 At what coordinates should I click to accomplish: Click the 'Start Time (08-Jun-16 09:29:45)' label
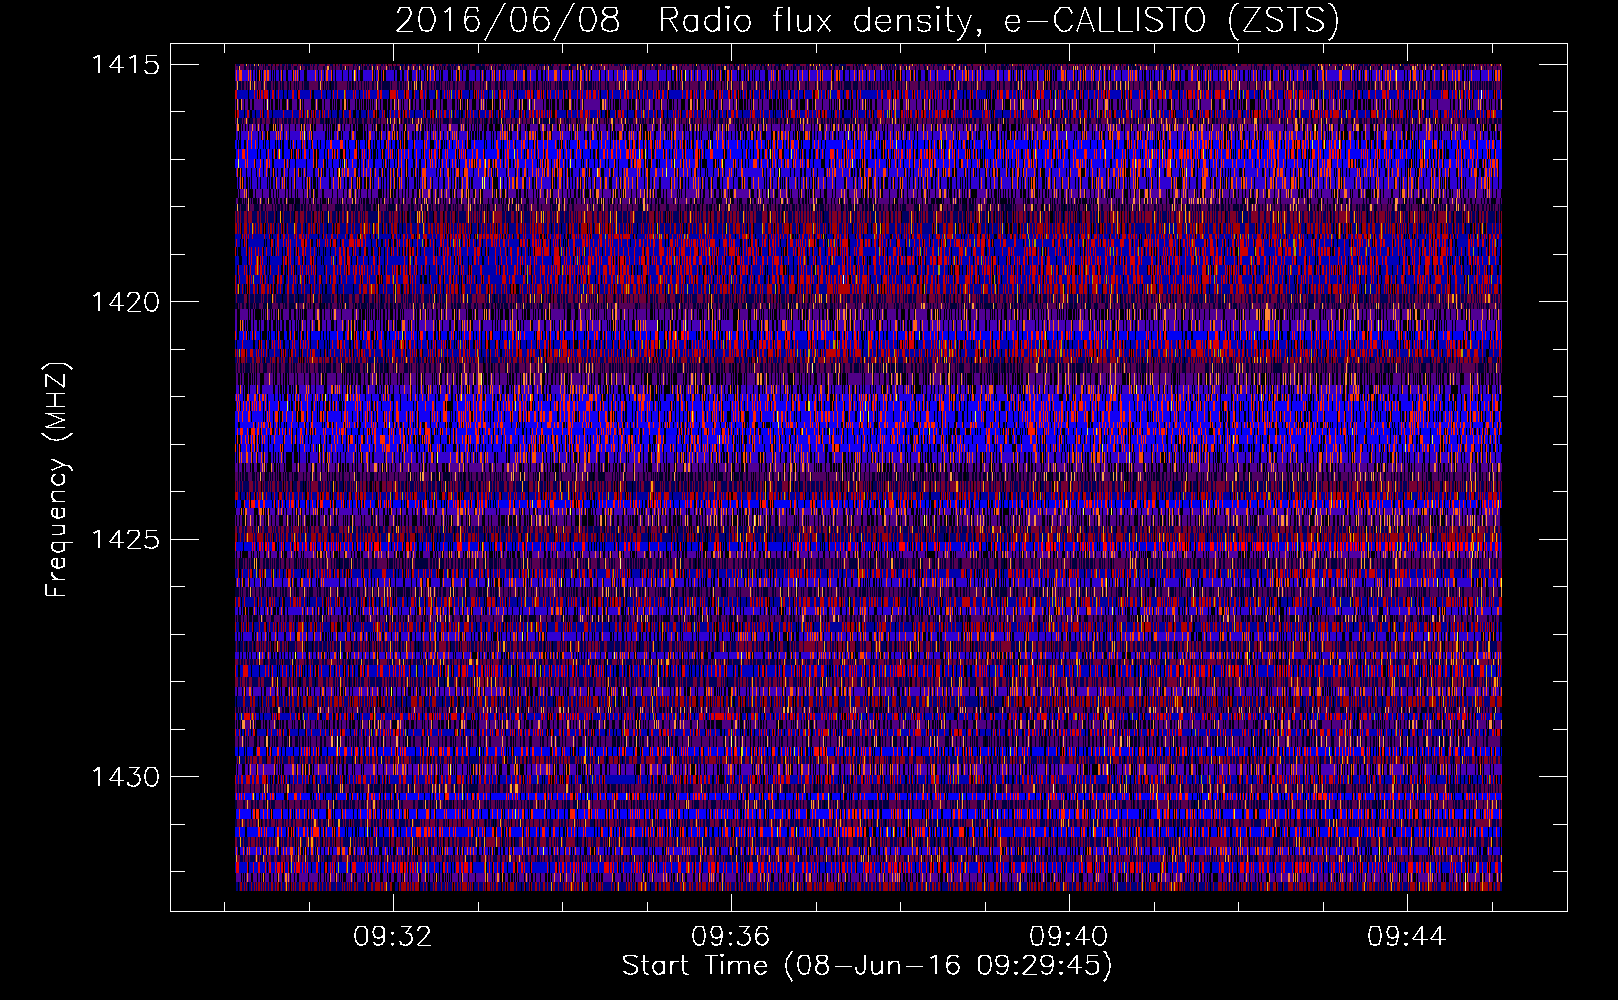(867, 966)
